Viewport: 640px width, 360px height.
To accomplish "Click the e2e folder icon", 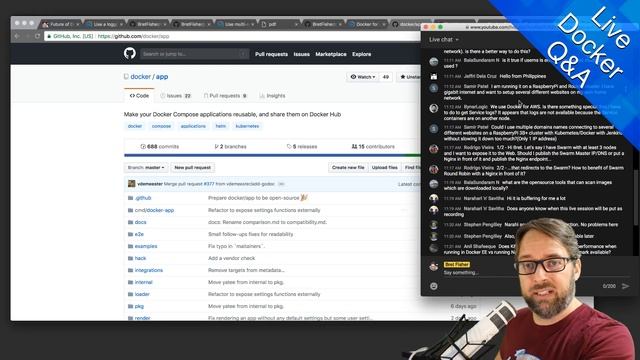I will (130, 234).
